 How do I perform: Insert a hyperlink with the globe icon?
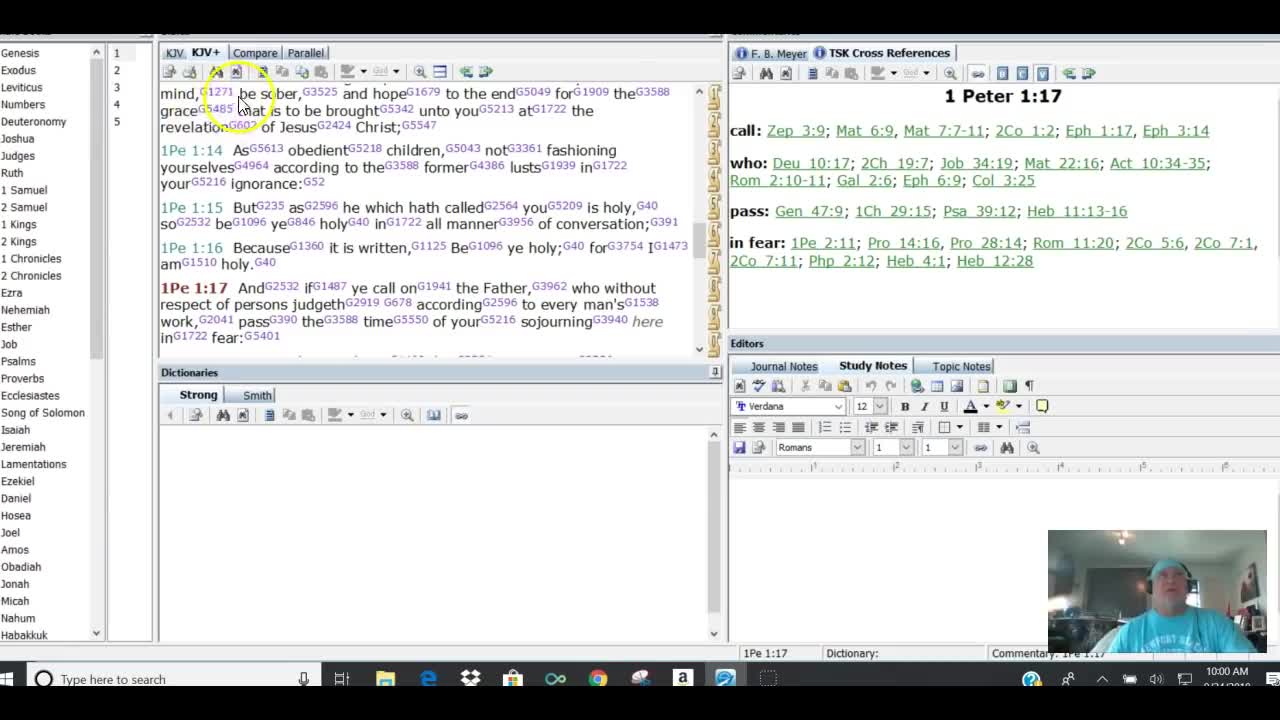click(917, 386)
